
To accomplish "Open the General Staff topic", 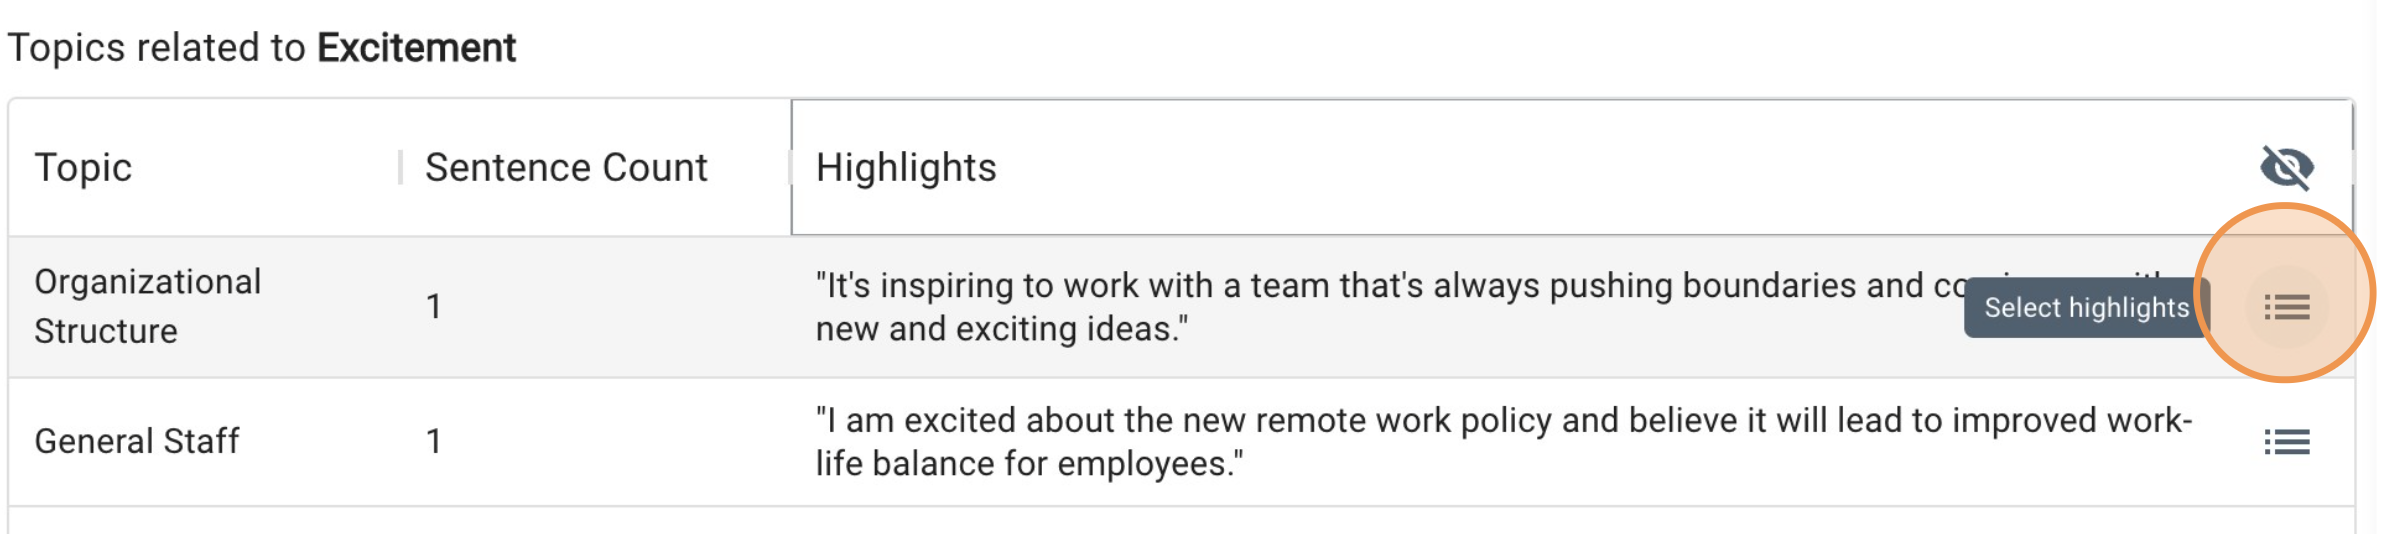I will click(137, 441).
